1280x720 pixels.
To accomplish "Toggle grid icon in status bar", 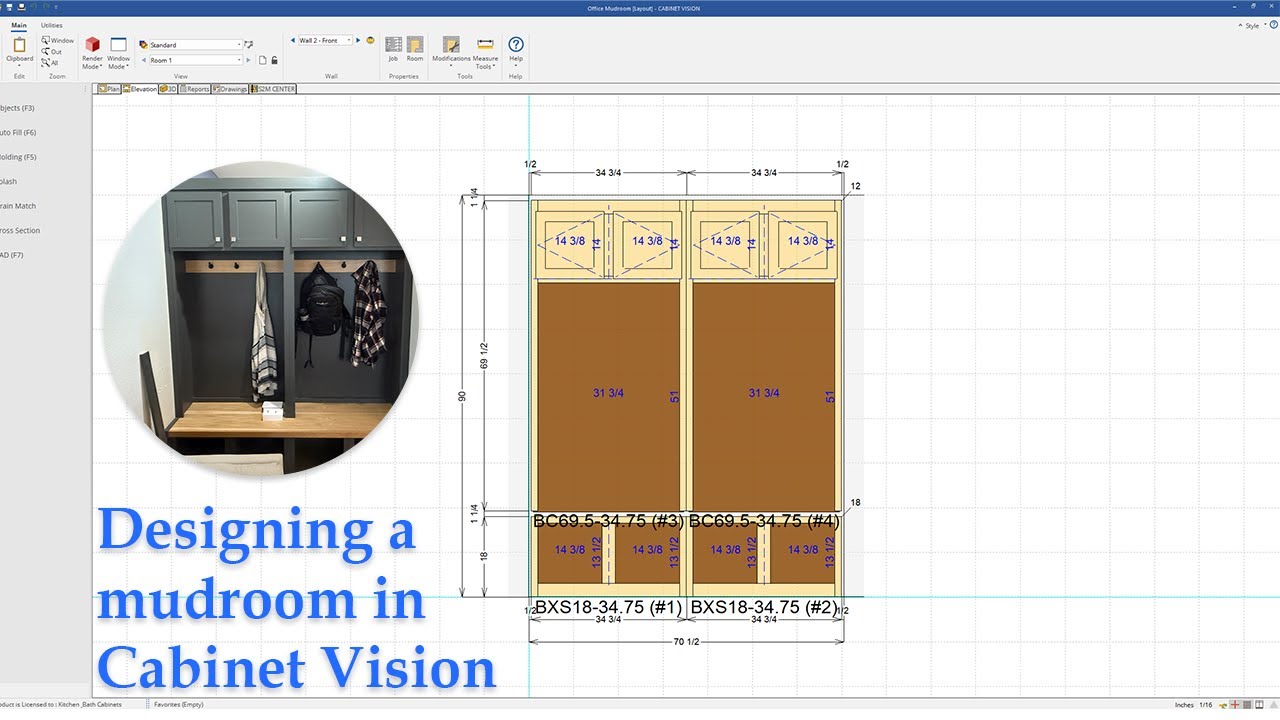I will [x=1247, y=705].
